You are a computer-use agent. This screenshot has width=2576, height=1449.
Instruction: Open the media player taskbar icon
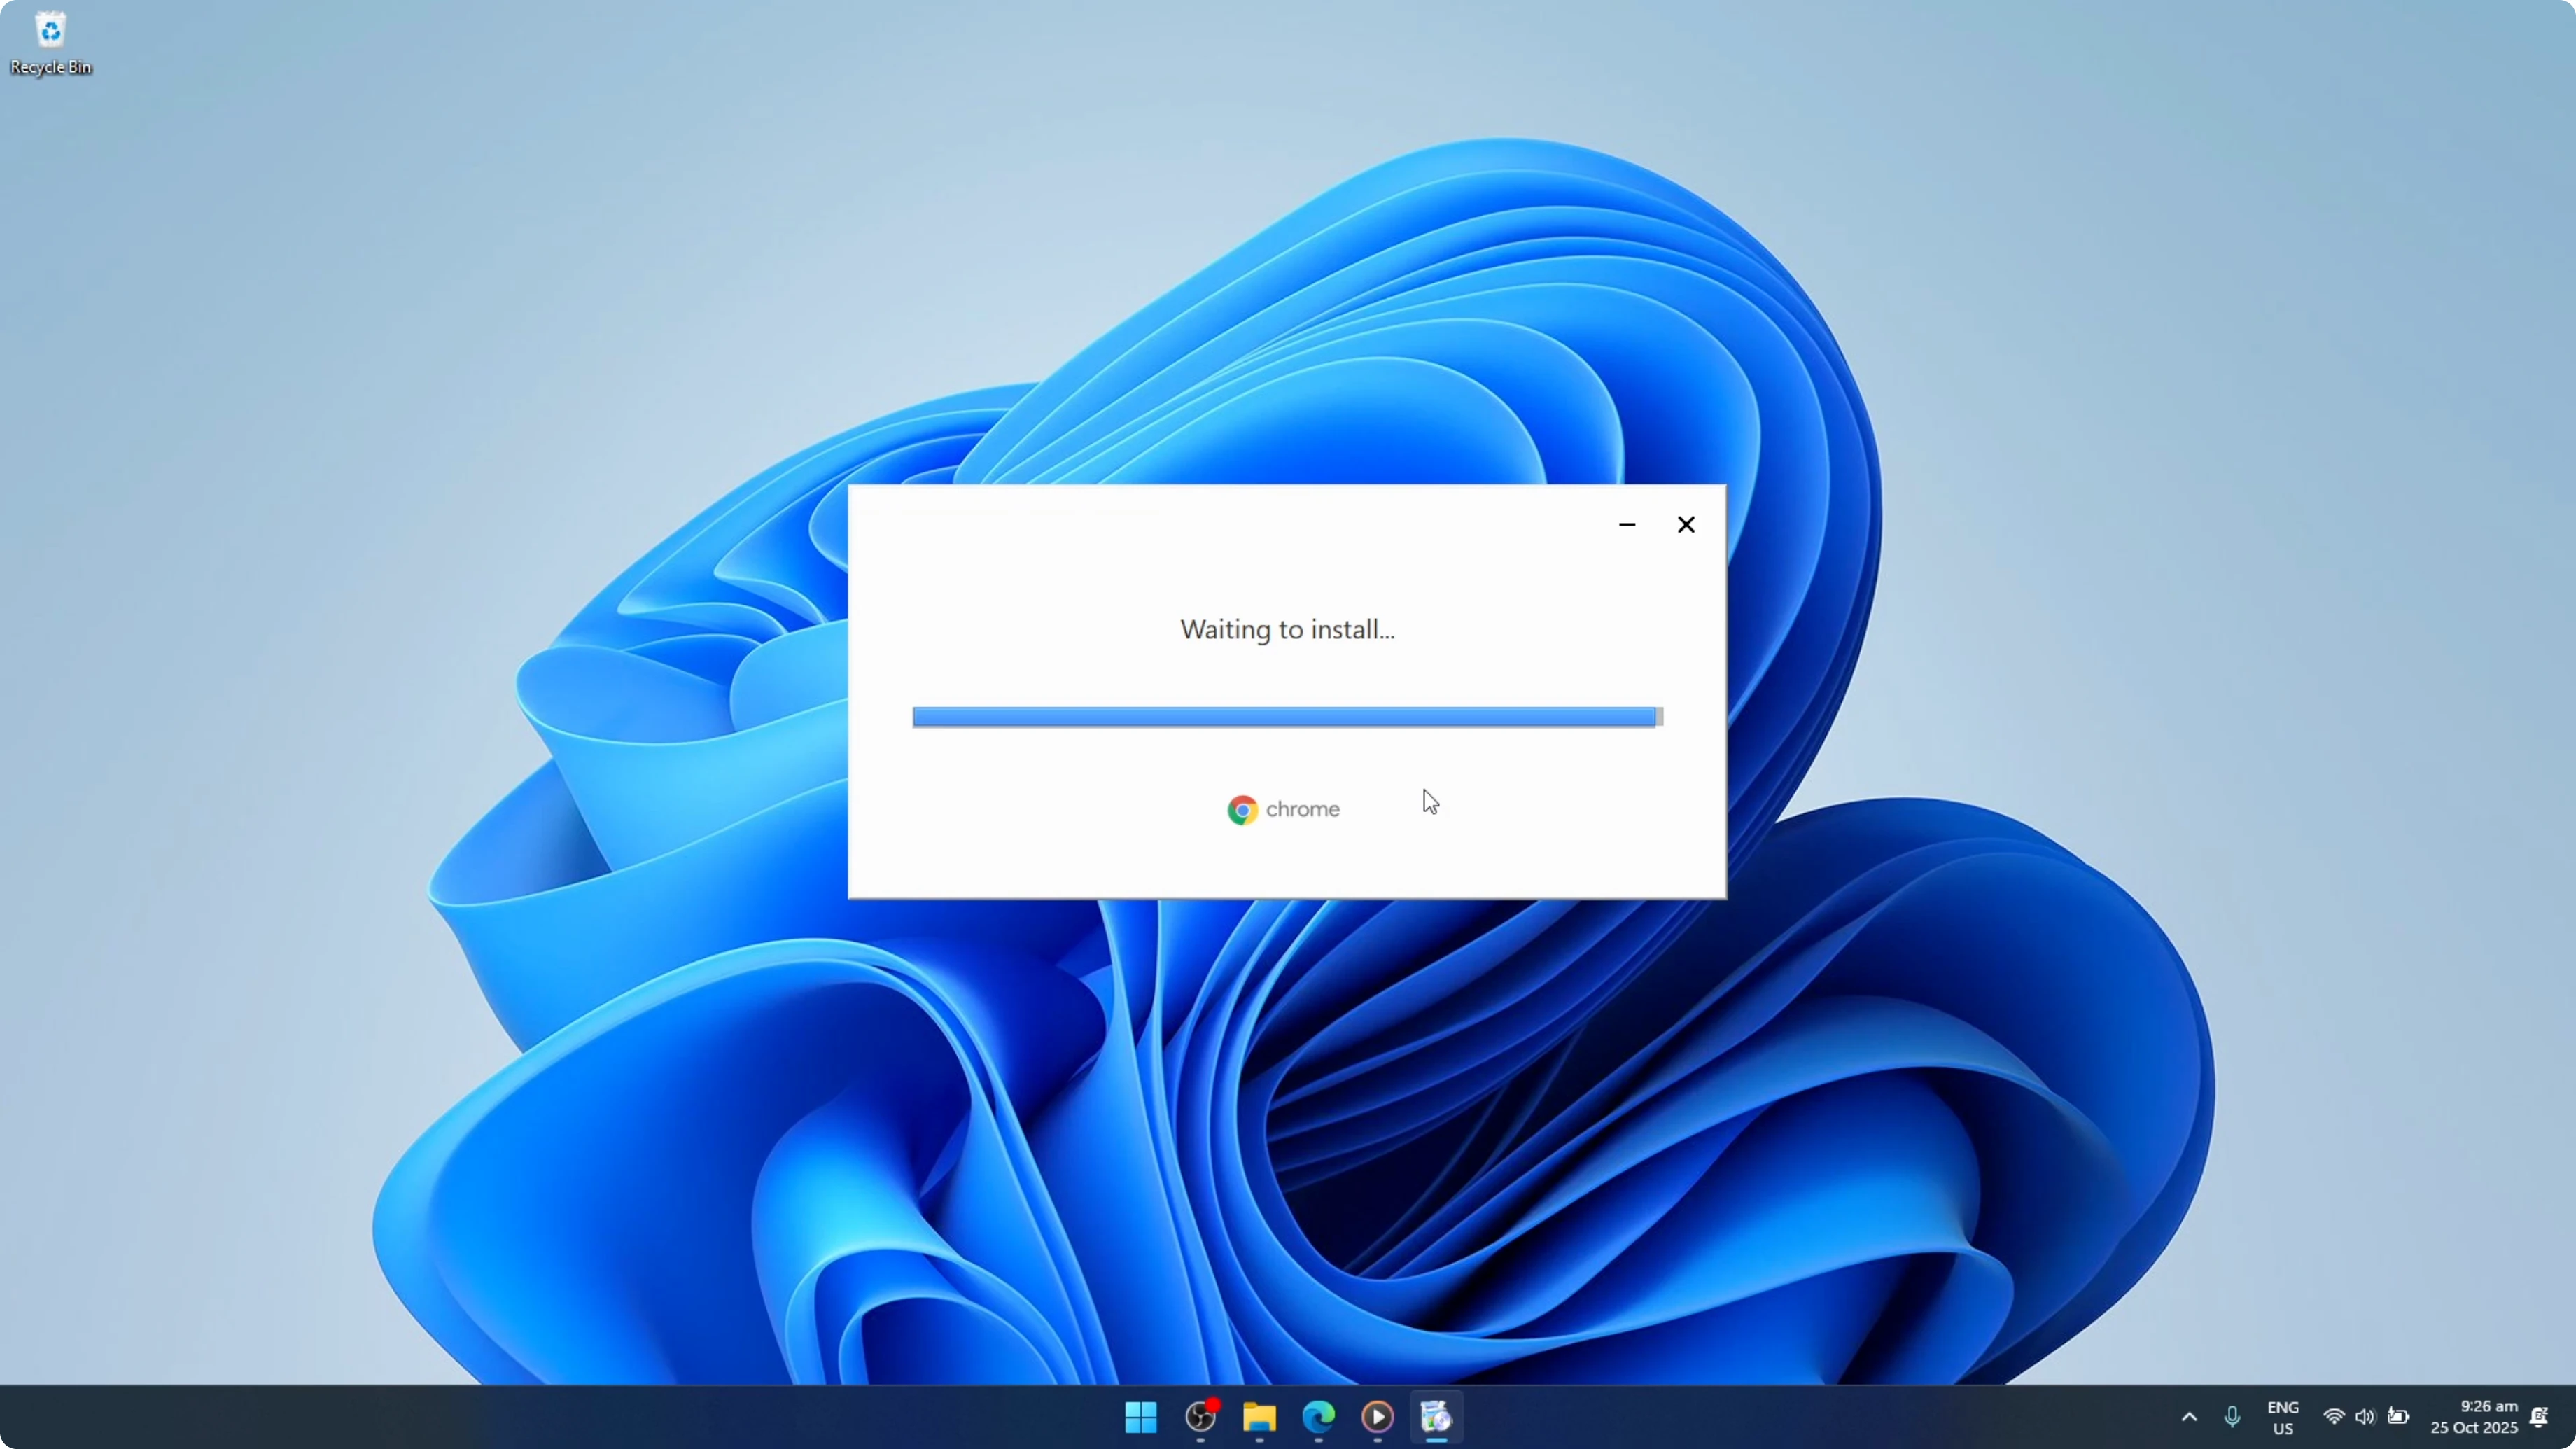(x=1377, y=1416)
